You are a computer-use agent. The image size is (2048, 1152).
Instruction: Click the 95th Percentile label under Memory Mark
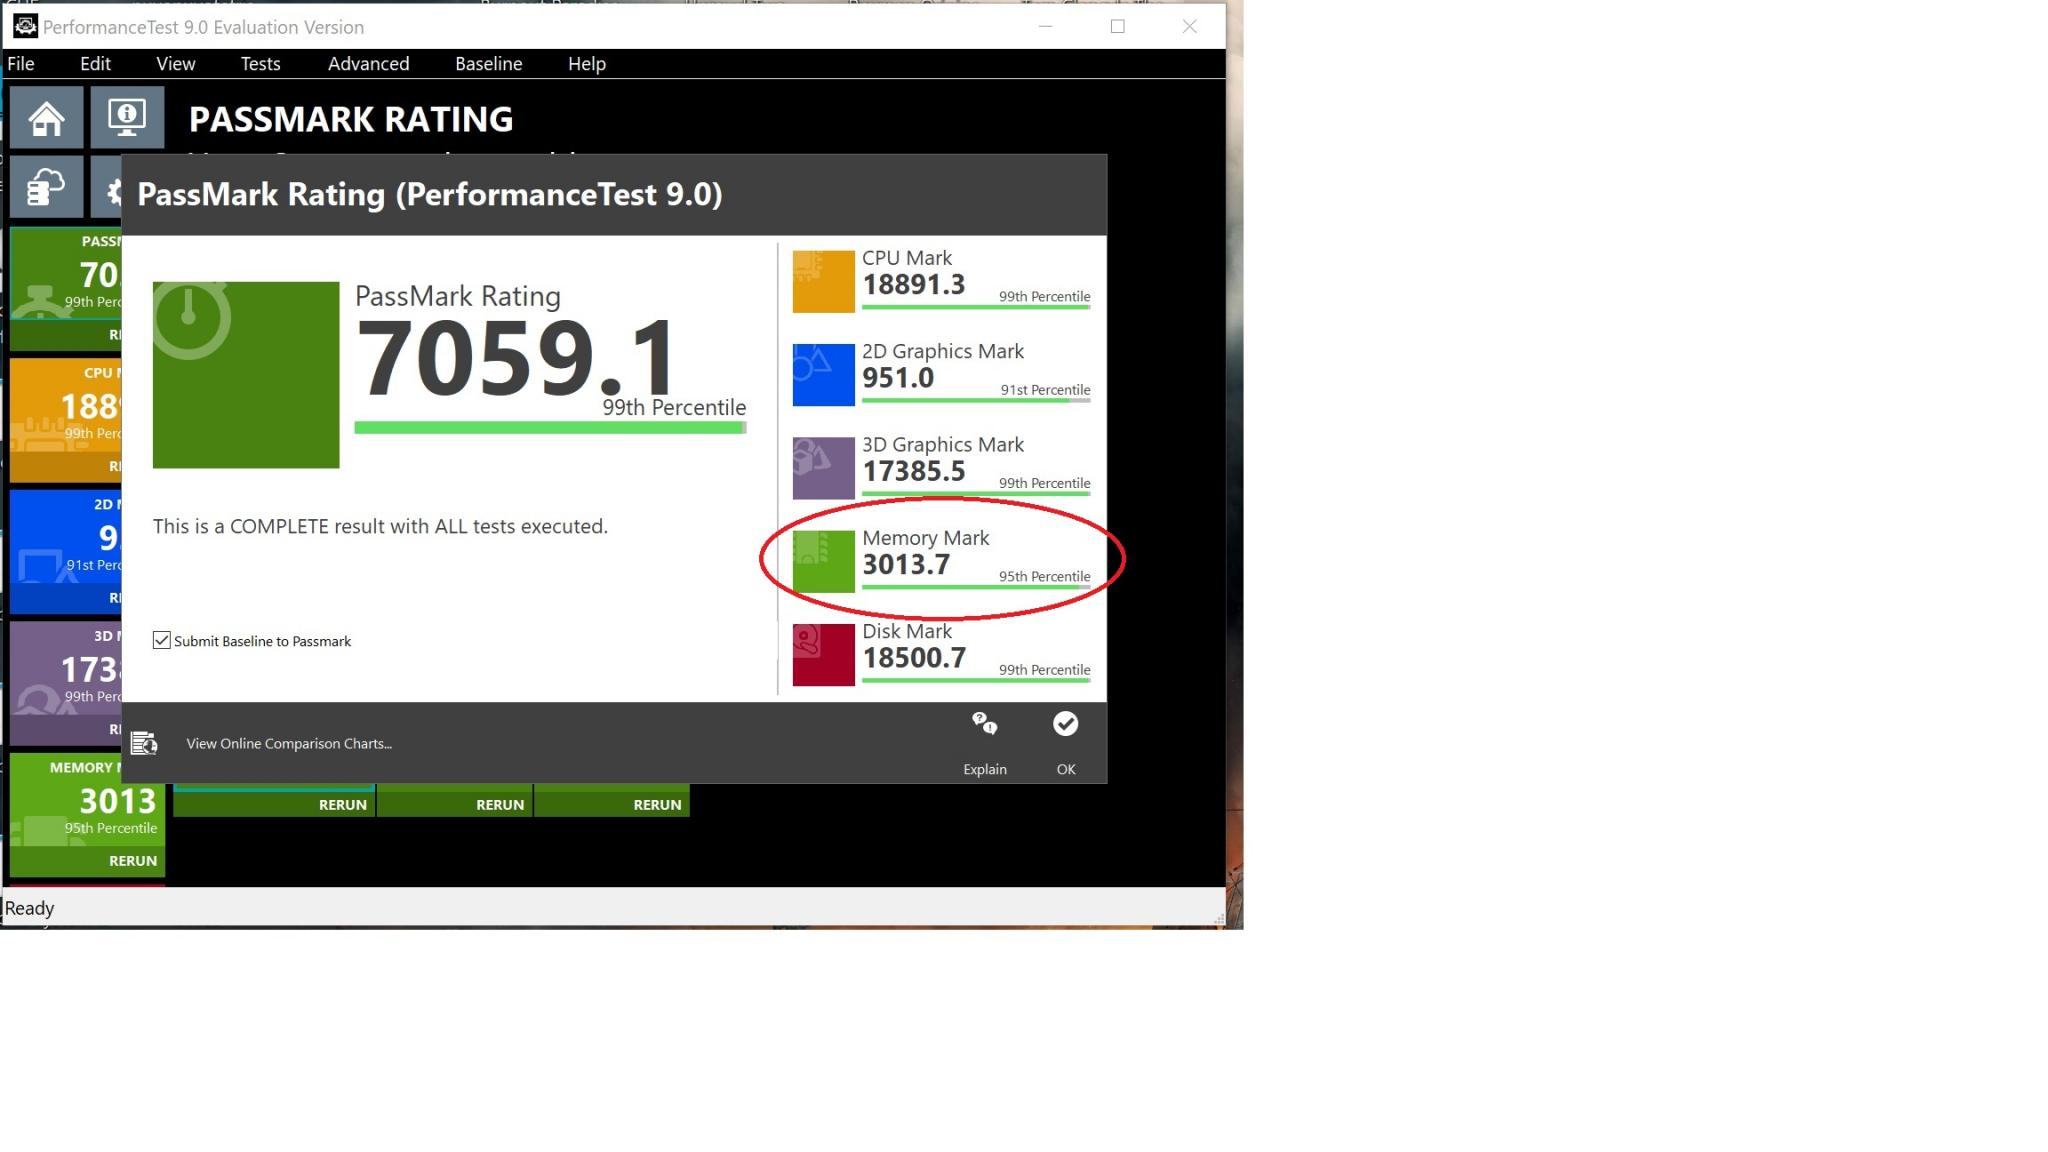(1045, 577)
